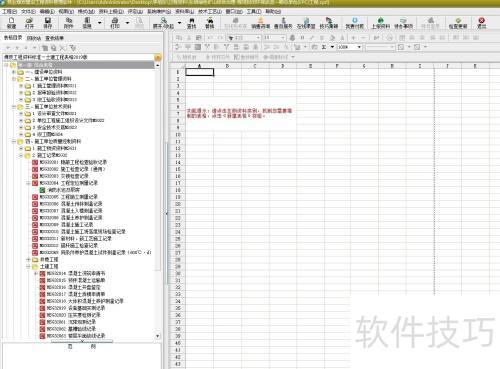The height and width of the screenshot is (369, 500).
Task: Click the X delete icon in tree toolbar
Action: (x=62, y=48)
